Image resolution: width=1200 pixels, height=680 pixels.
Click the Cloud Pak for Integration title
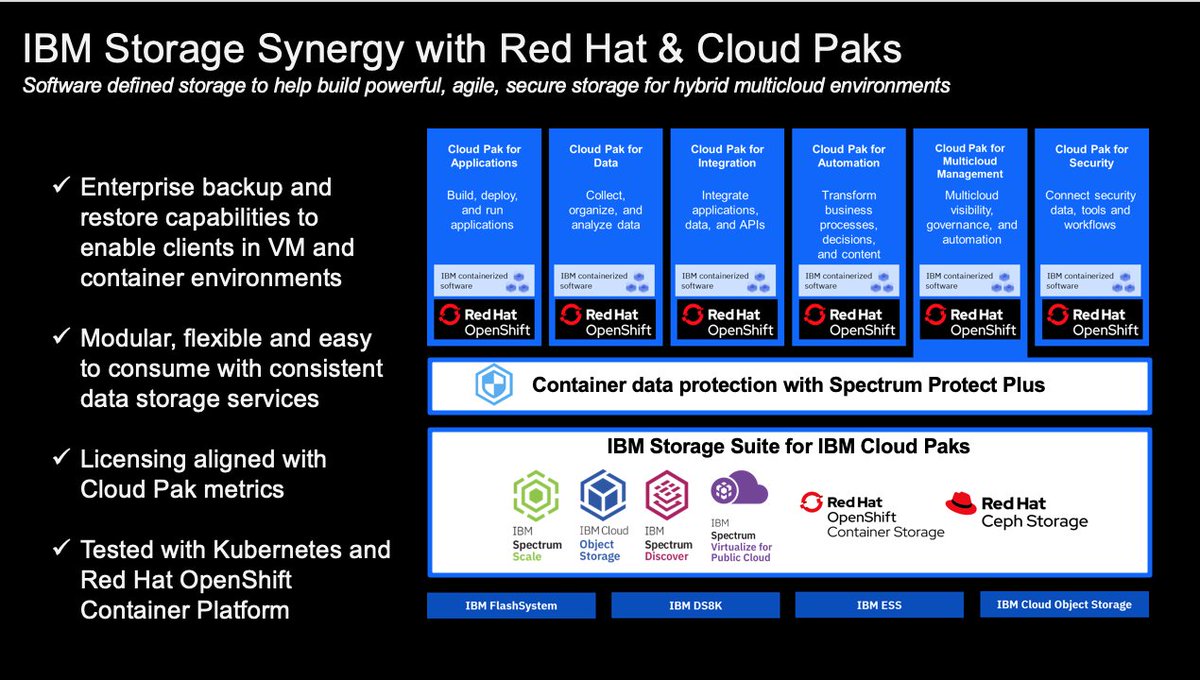(x=727, y=156)
